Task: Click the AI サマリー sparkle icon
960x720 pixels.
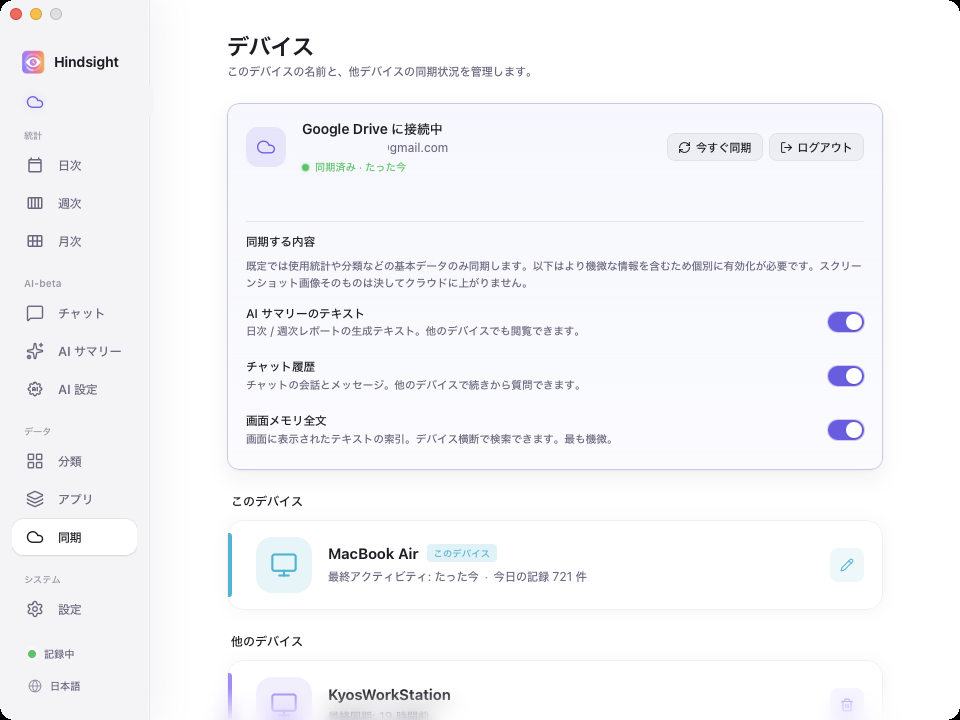Action: pyautogui.click(x=35, y=351)
